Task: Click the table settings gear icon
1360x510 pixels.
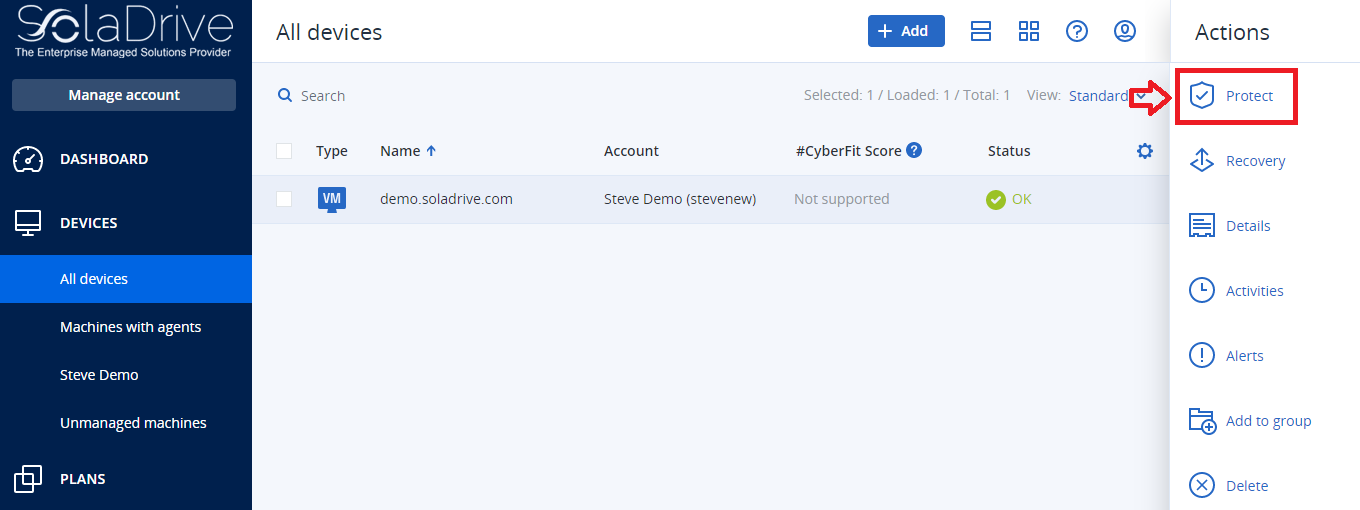Action: click(x=1145, y=151)
